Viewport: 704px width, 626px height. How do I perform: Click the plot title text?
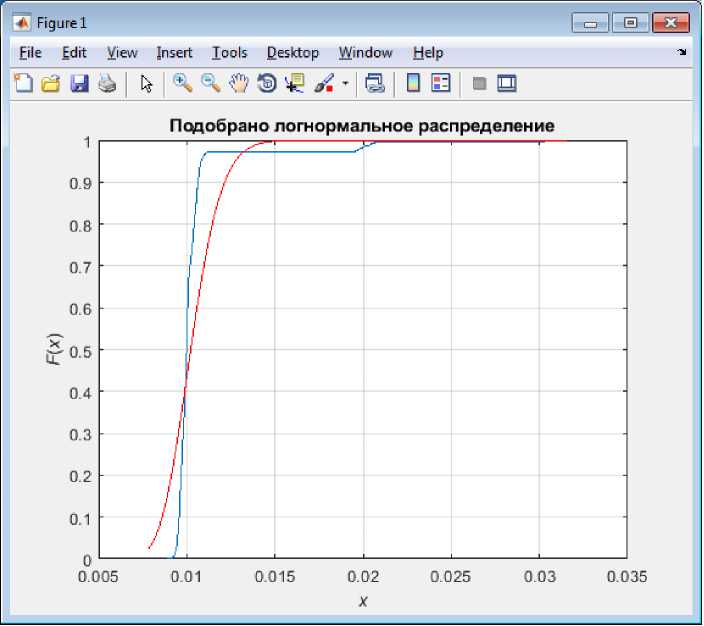[361, 126]
